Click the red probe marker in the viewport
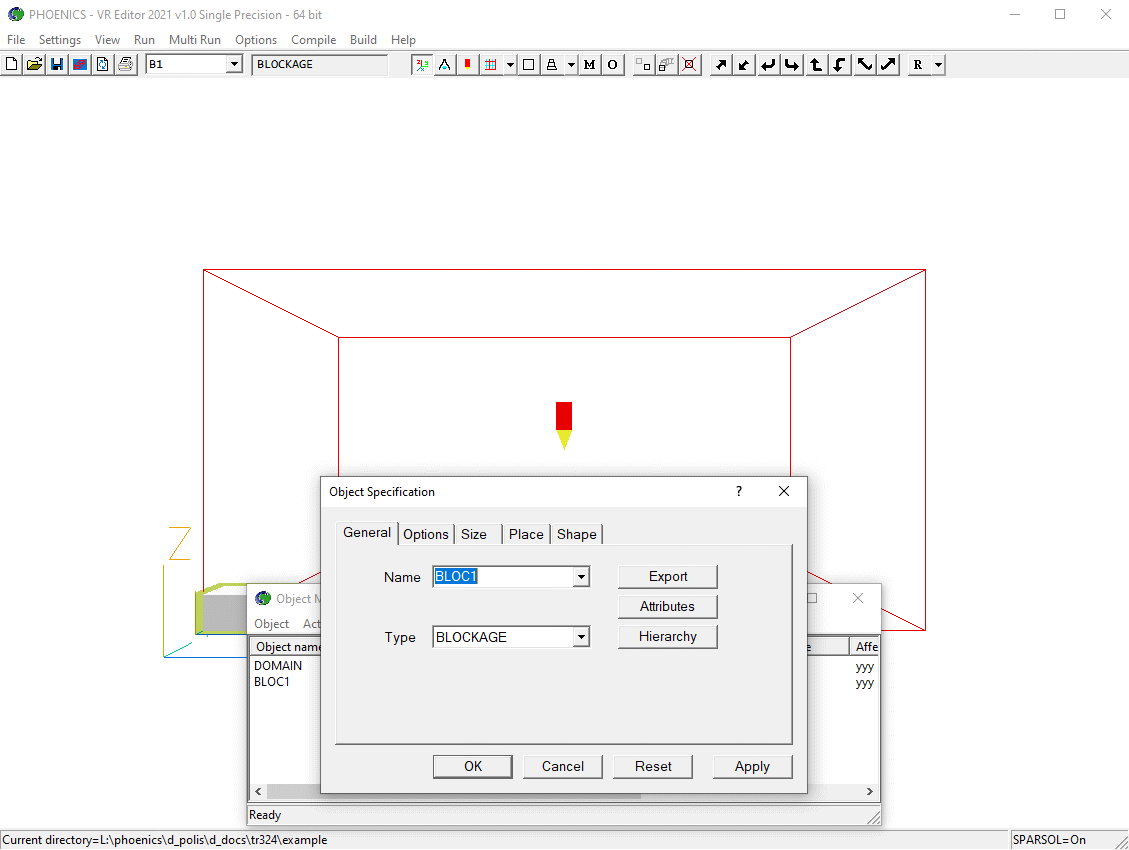The height and width of the screenshot is (850, 1129). 564,416
